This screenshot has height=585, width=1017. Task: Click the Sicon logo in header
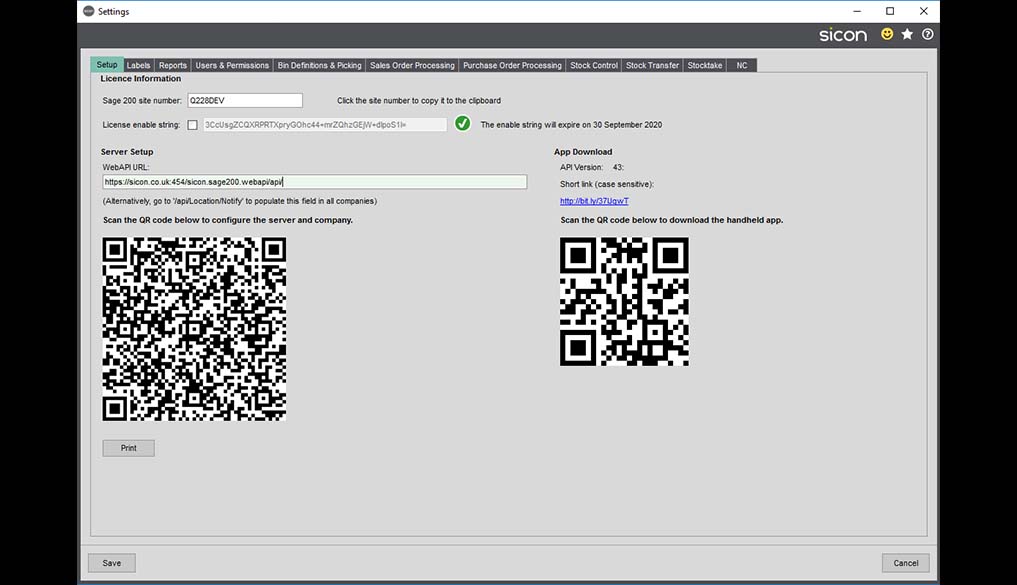click(x=843, y=35)
